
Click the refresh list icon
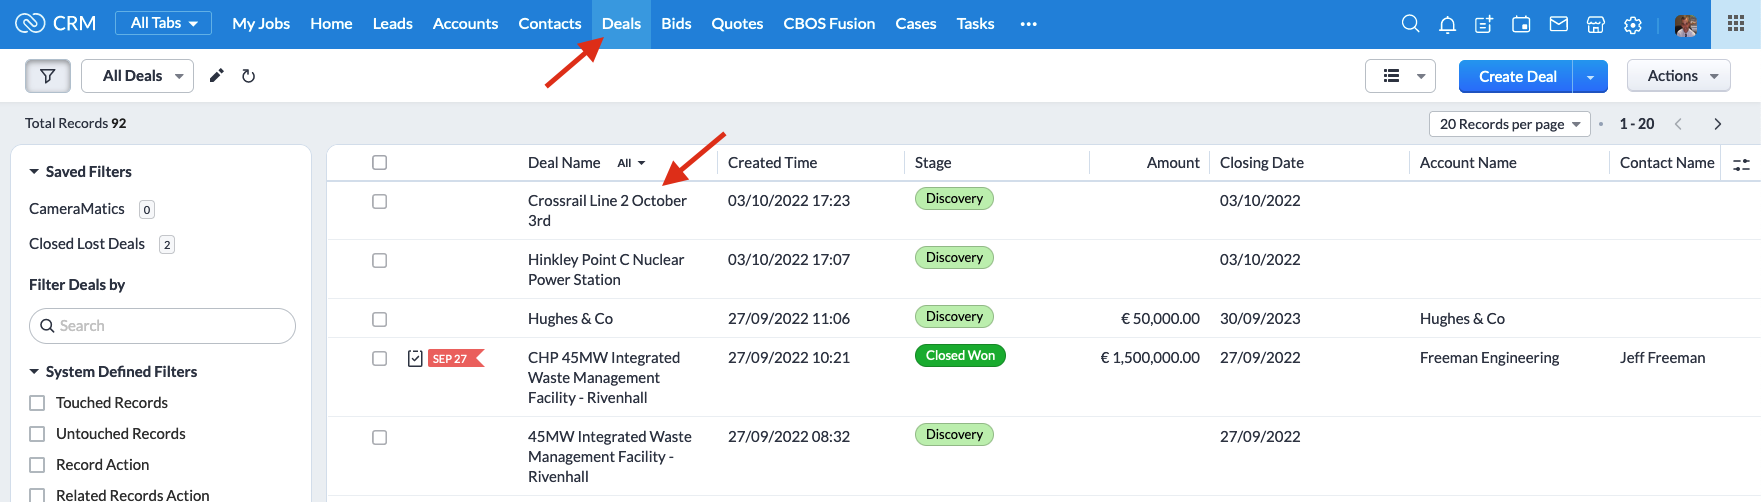pos(248,76)
